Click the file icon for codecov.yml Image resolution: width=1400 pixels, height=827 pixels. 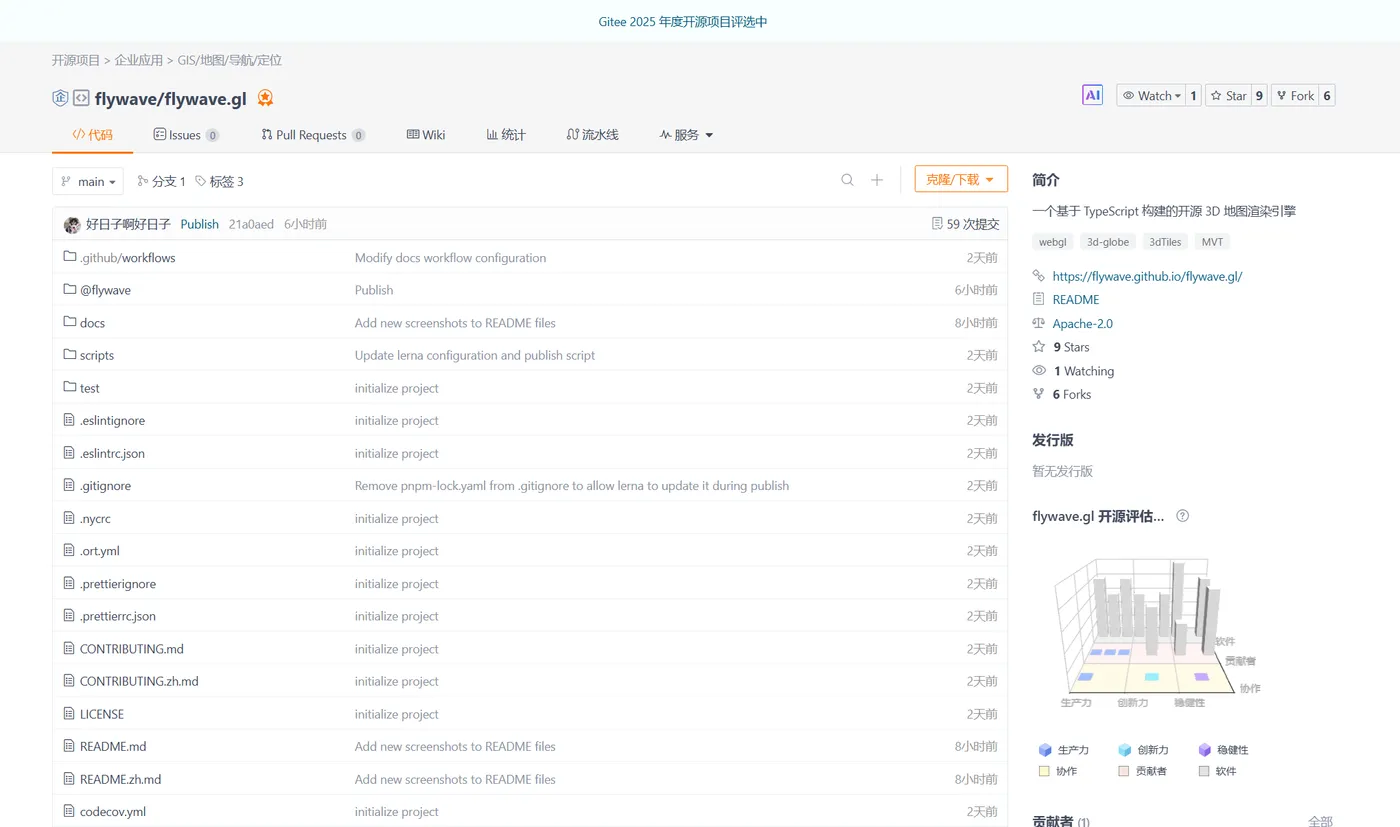(70, 811)
